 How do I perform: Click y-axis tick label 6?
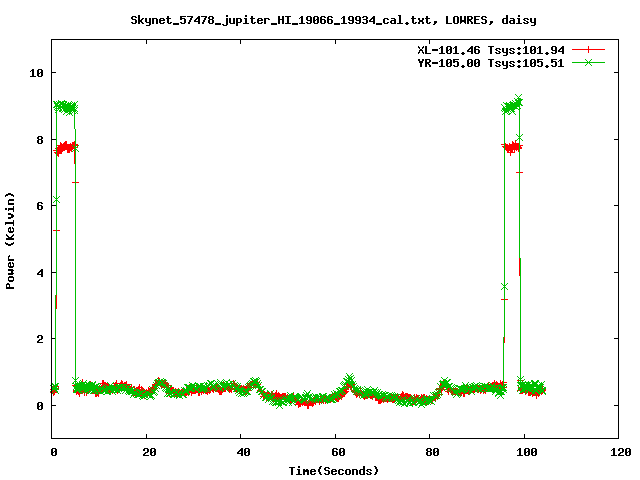[40, 206]
